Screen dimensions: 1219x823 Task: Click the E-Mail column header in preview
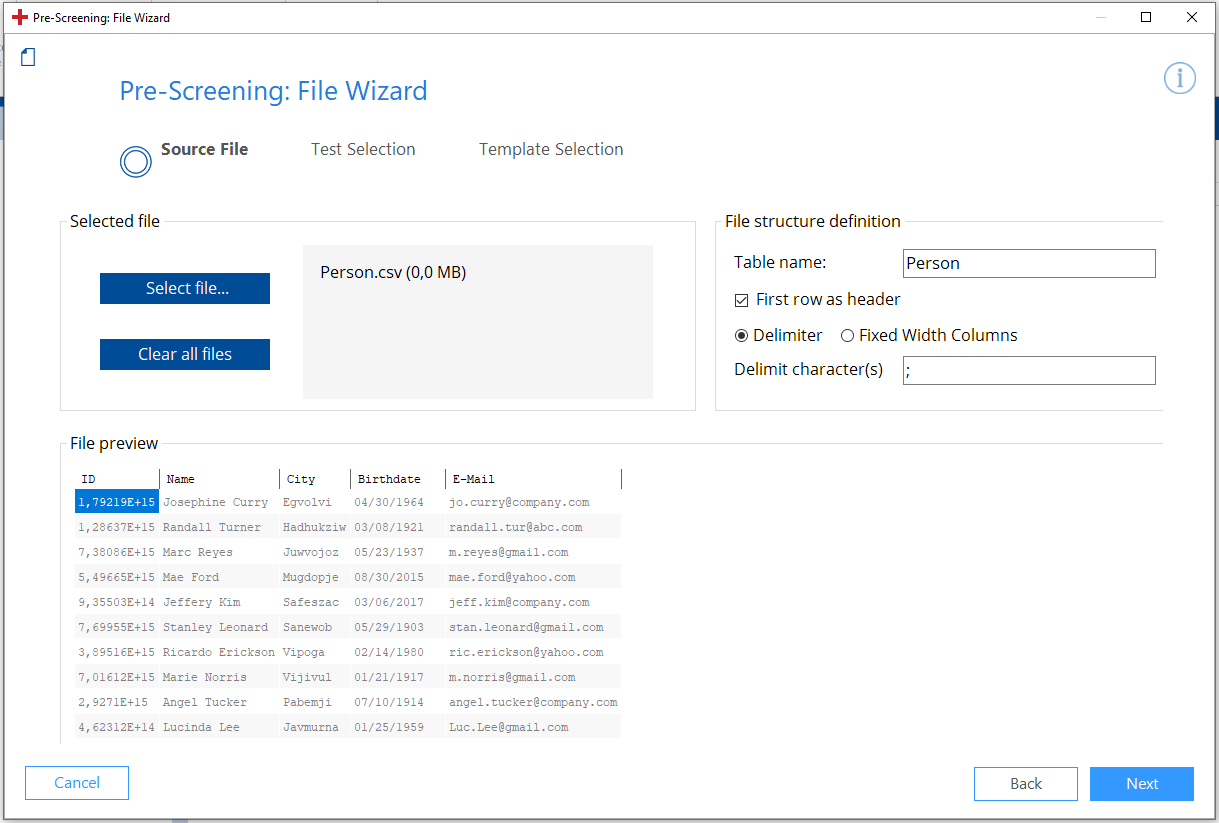(474, 479)
